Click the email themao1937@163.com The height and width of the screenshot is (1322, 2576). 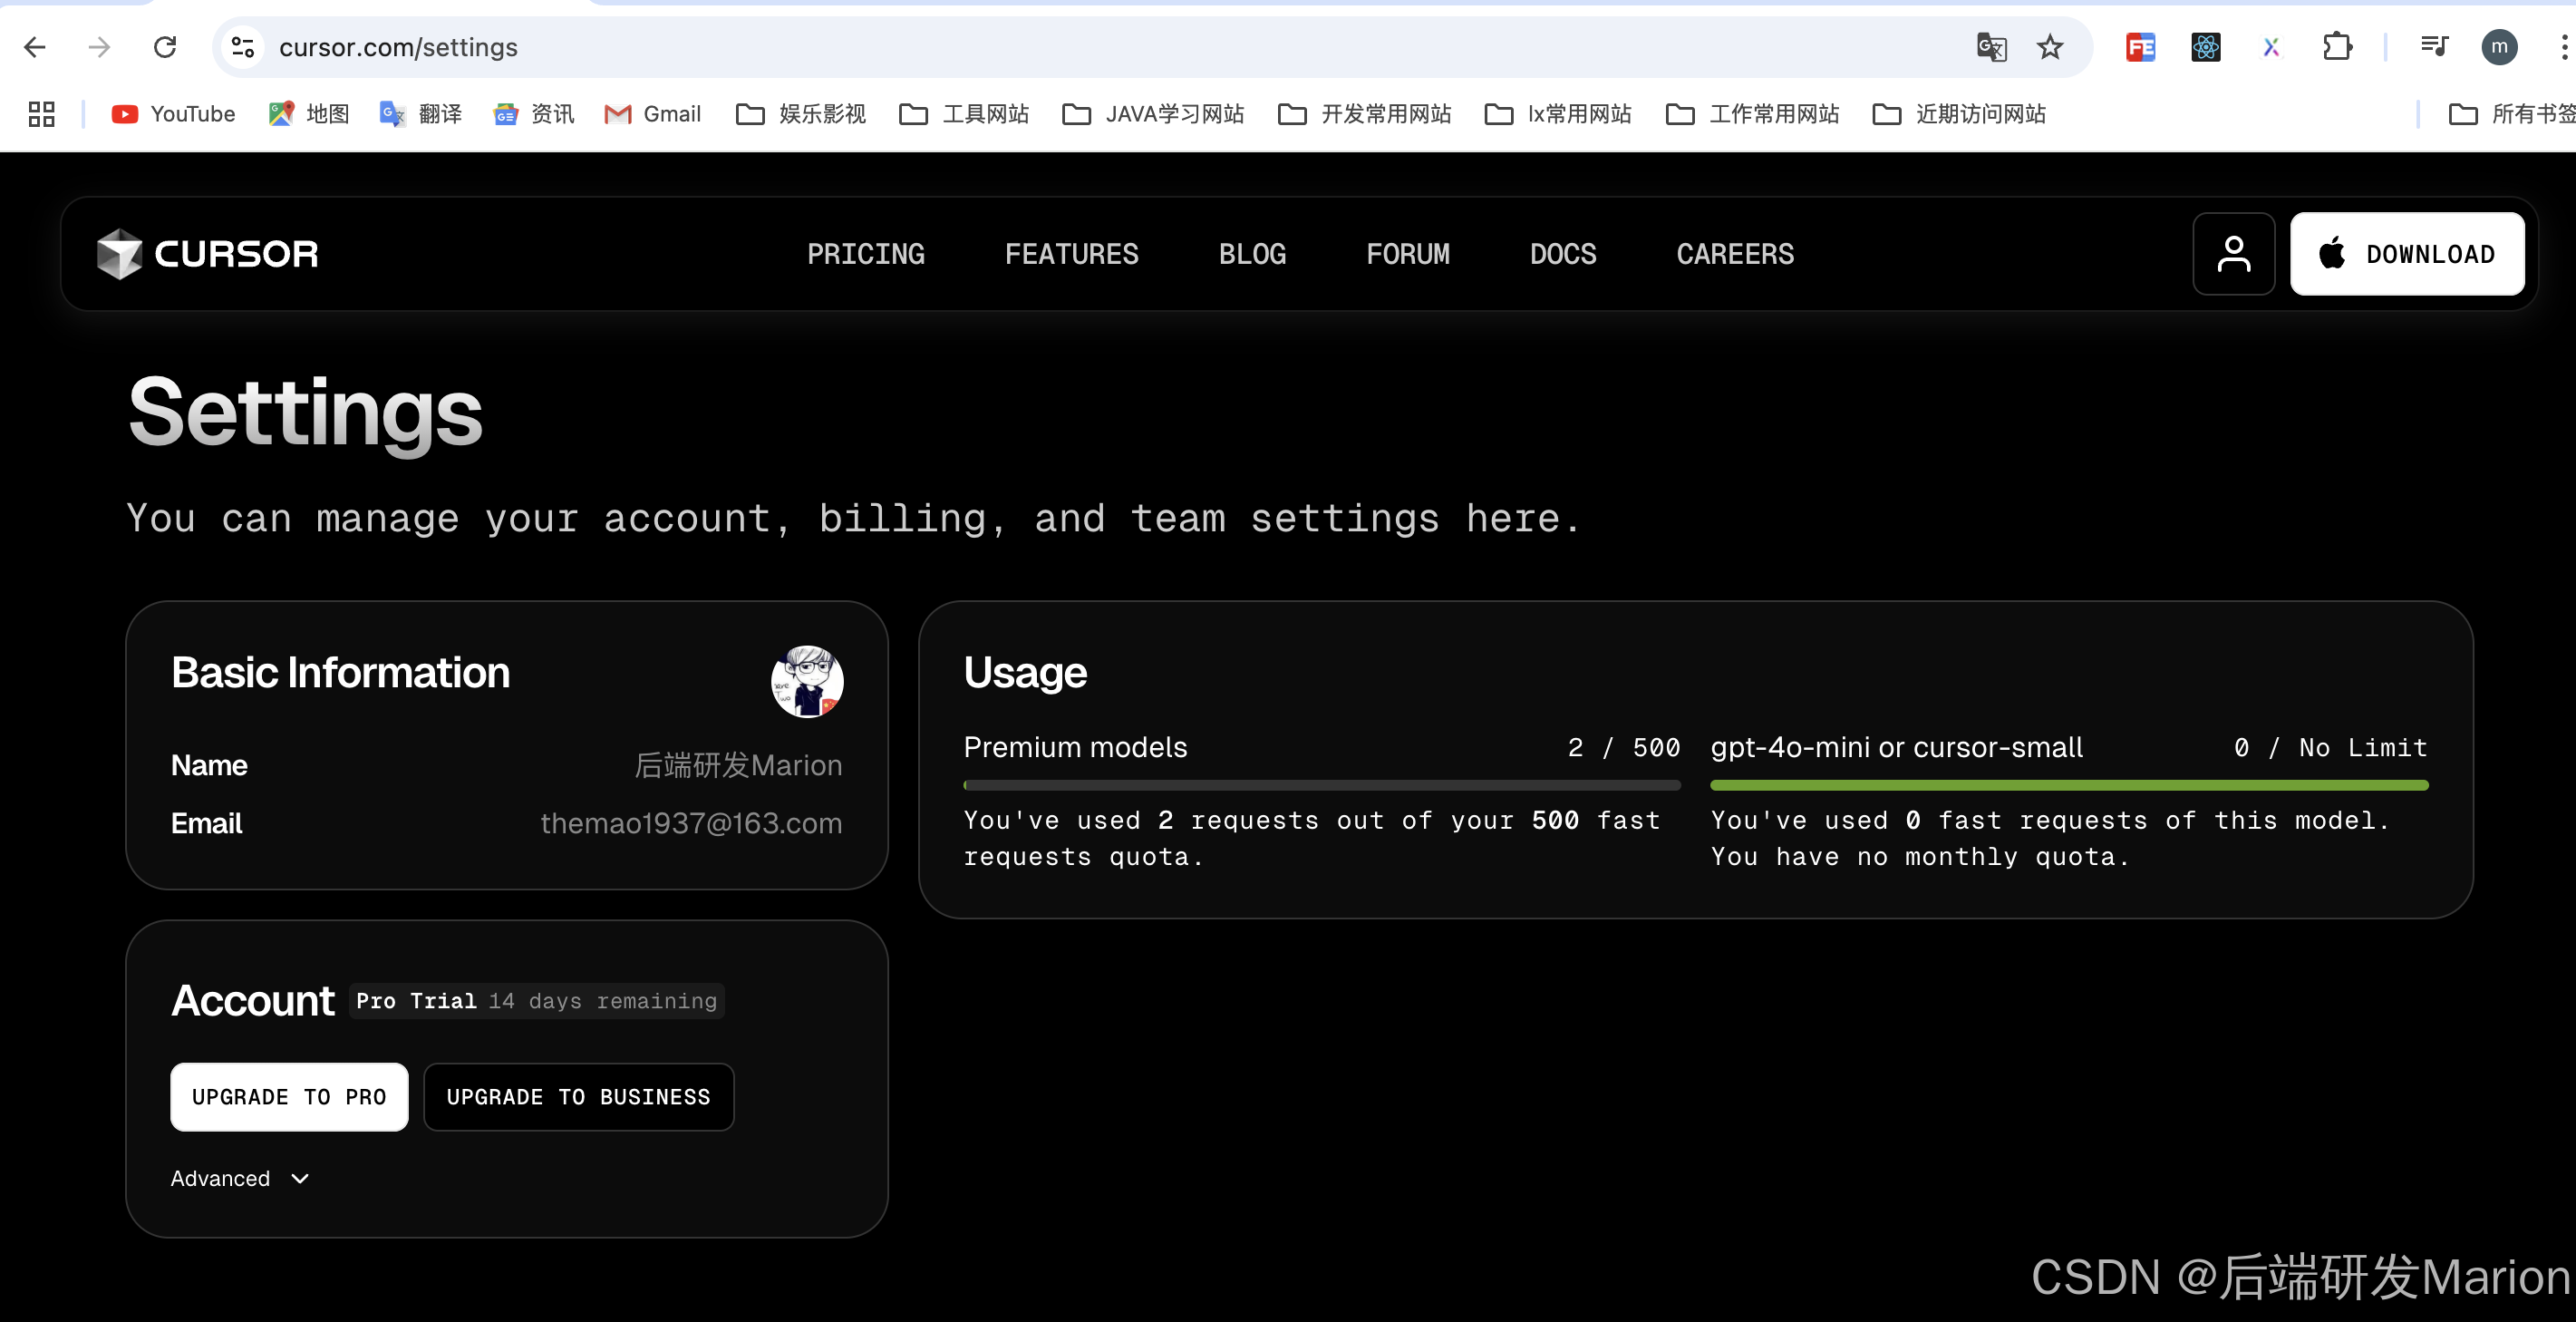coord(691,823)
